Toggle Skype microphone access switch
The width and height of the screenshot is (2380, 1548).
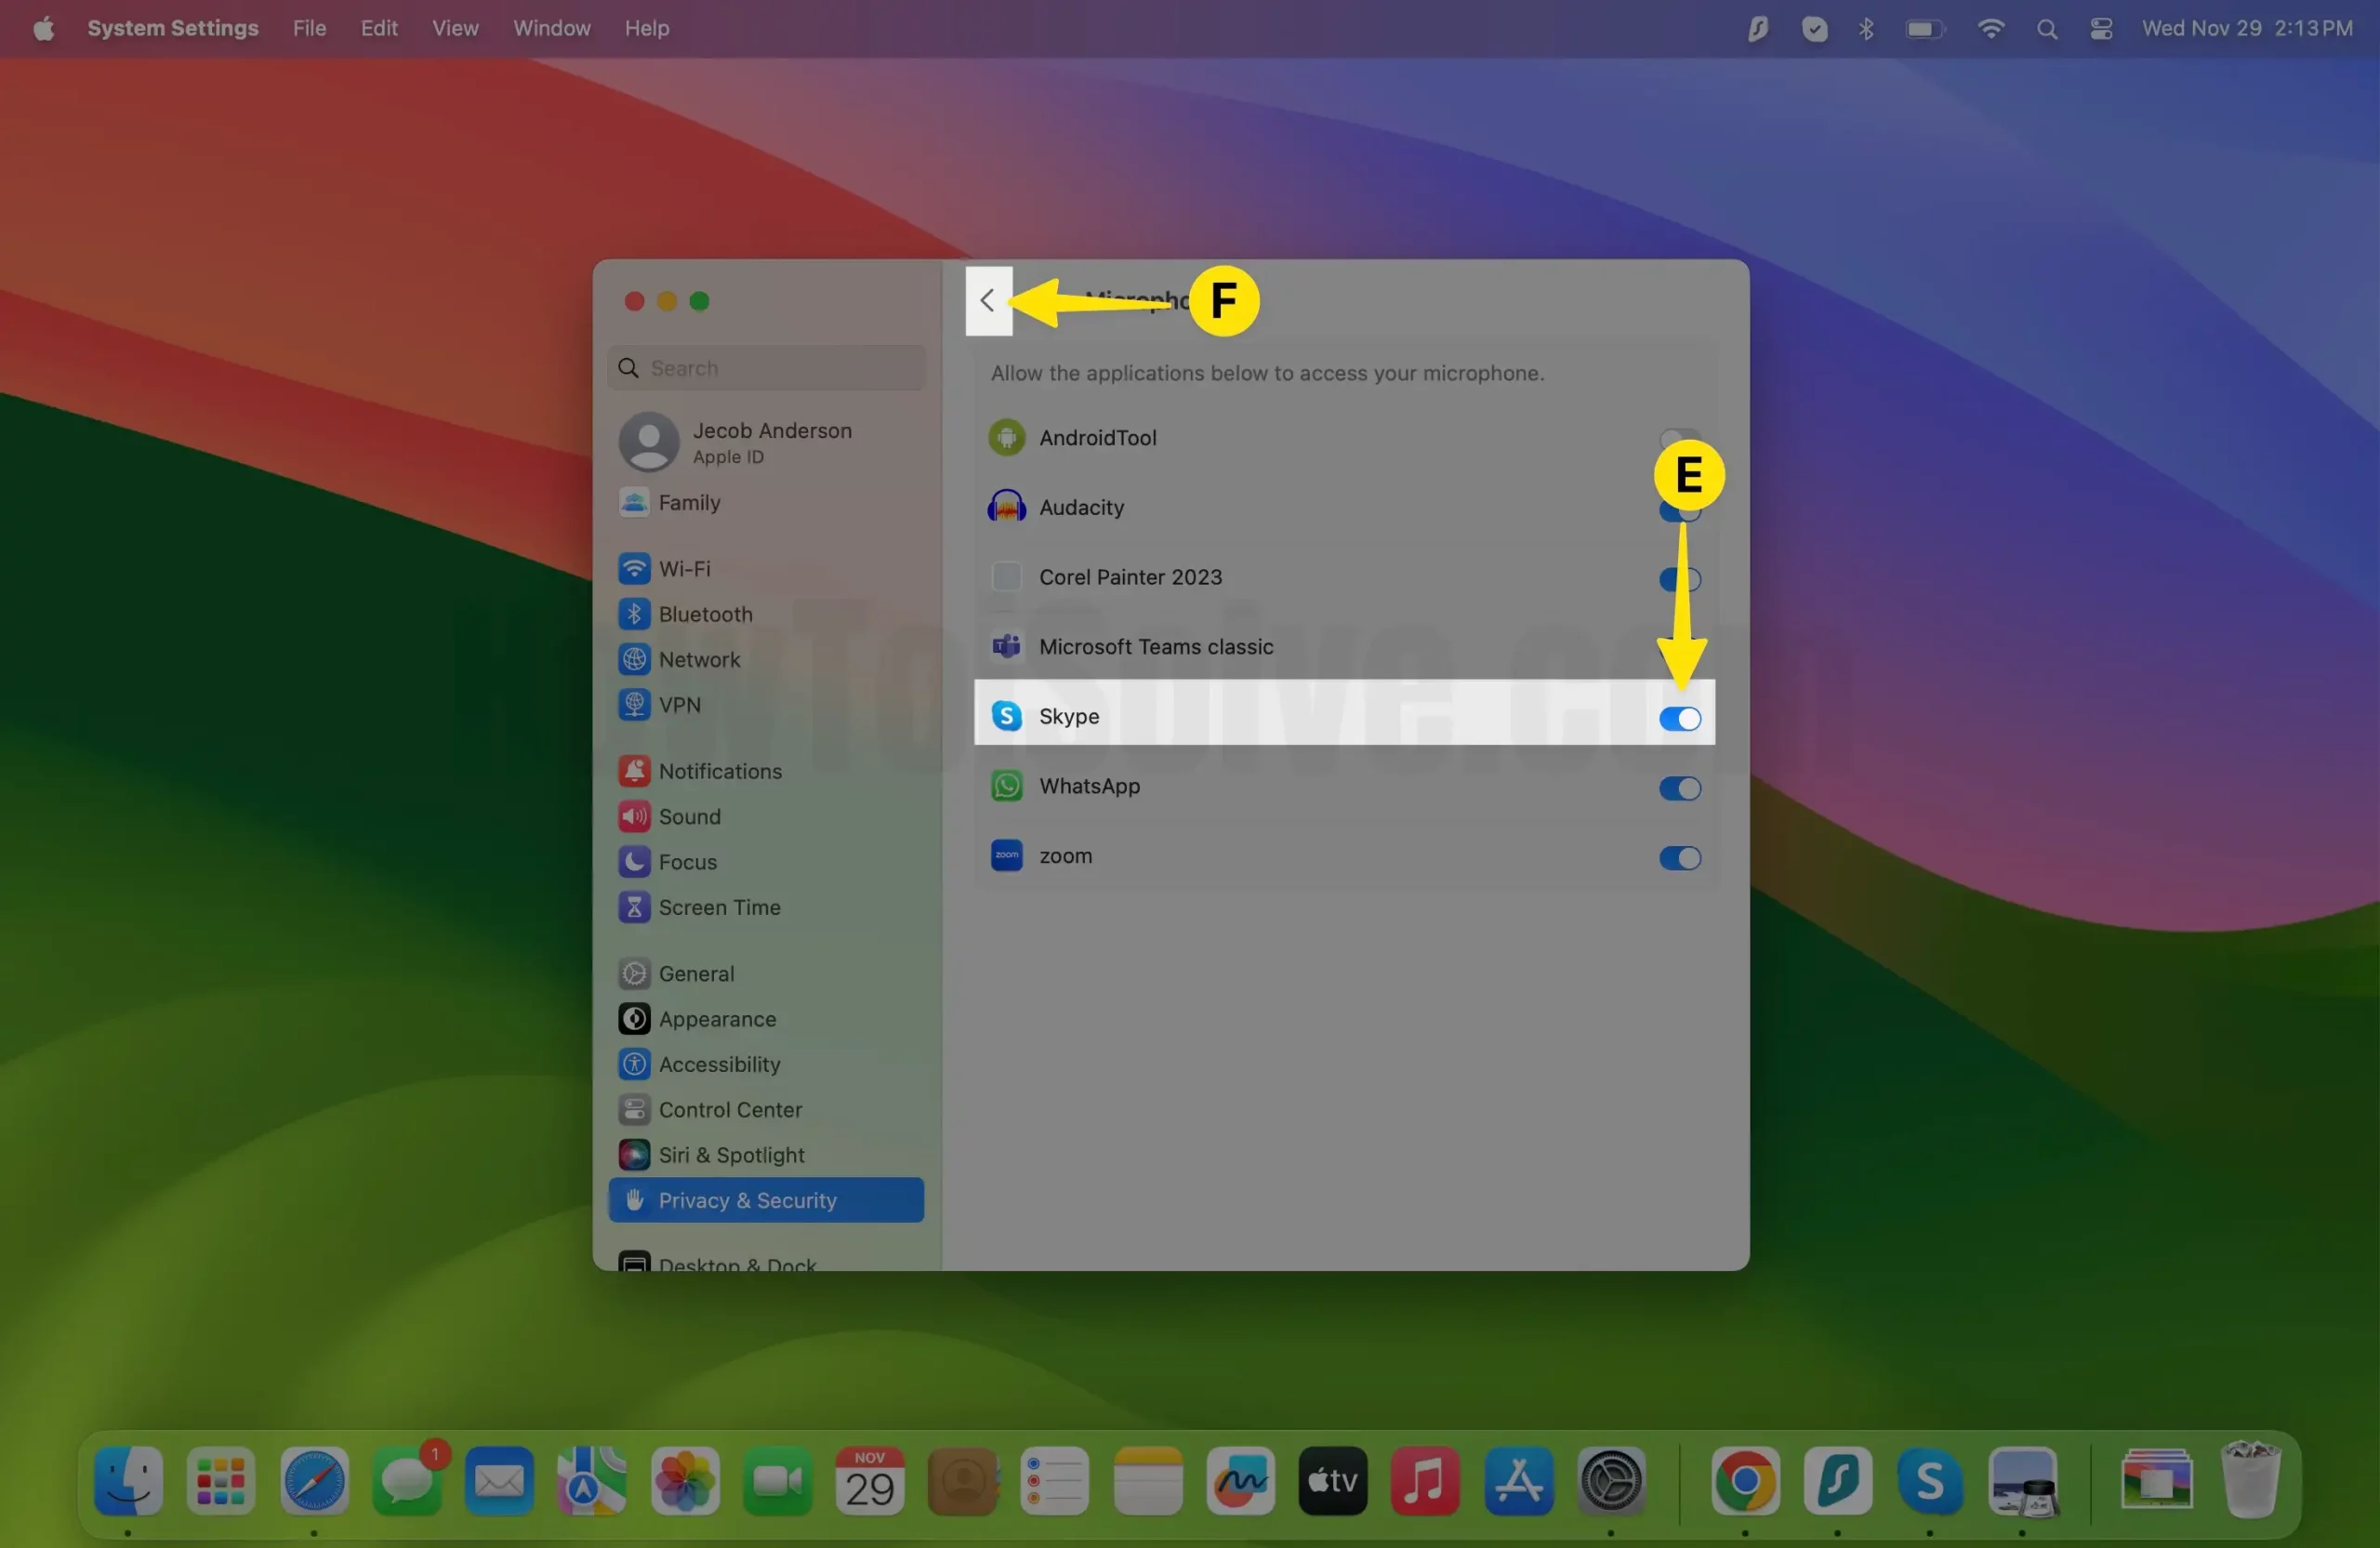click(1679, 718)
